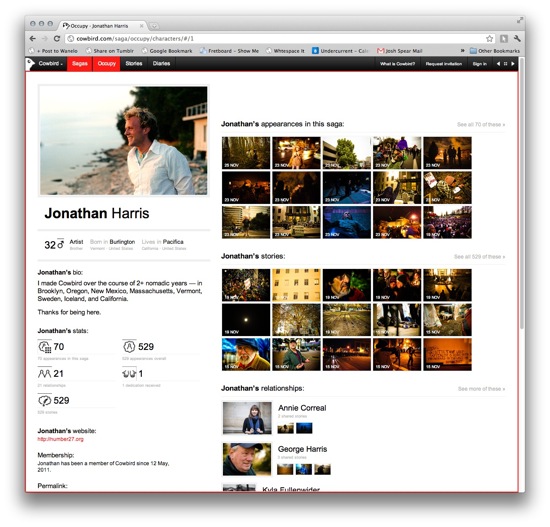Image resolution: width=550 pixels, height=527 pixels.
Task: Open the grid view icon in nav bar
Action: coord(505,64)
